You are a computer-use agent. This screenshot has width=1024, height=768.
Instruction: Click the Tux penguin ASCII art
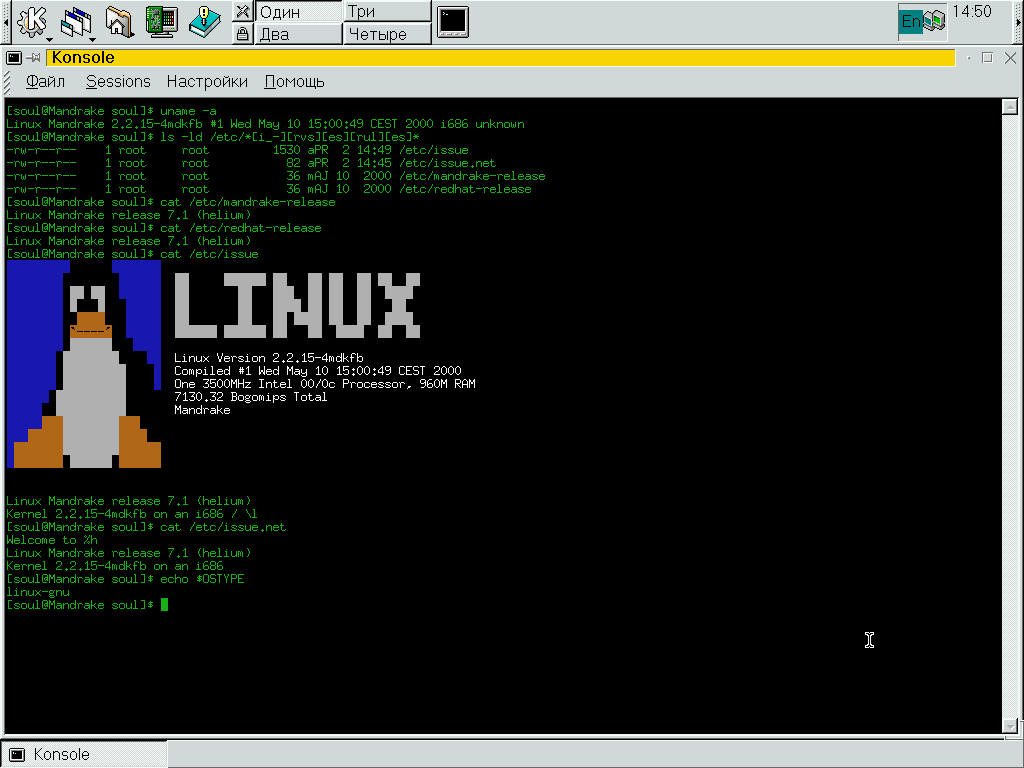[x=84, y=364]
